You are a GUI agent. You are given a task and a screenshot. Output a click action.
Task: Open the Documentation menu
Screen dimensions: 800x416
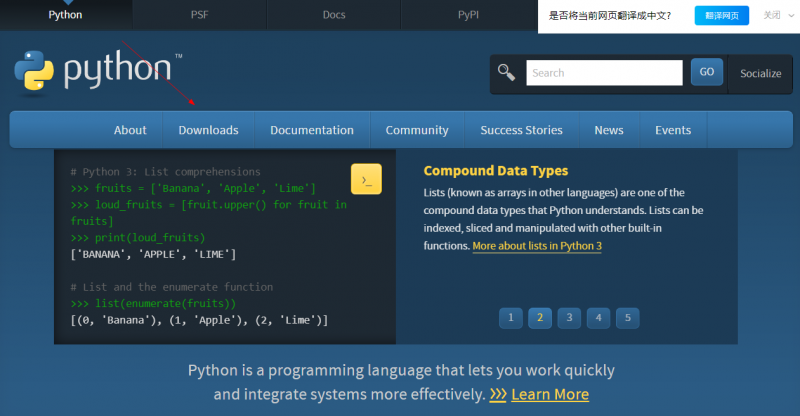(312, 130)
